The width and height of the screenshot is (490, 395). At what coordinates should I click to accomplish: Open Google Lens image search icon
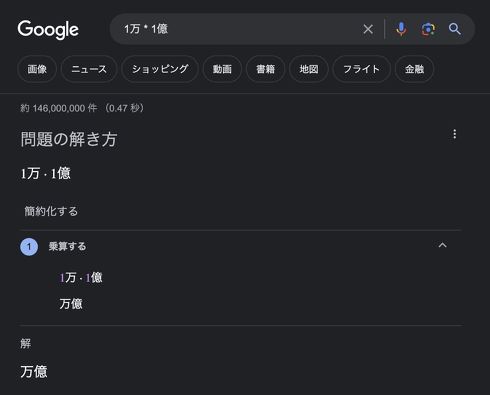[x=428, y=29]
